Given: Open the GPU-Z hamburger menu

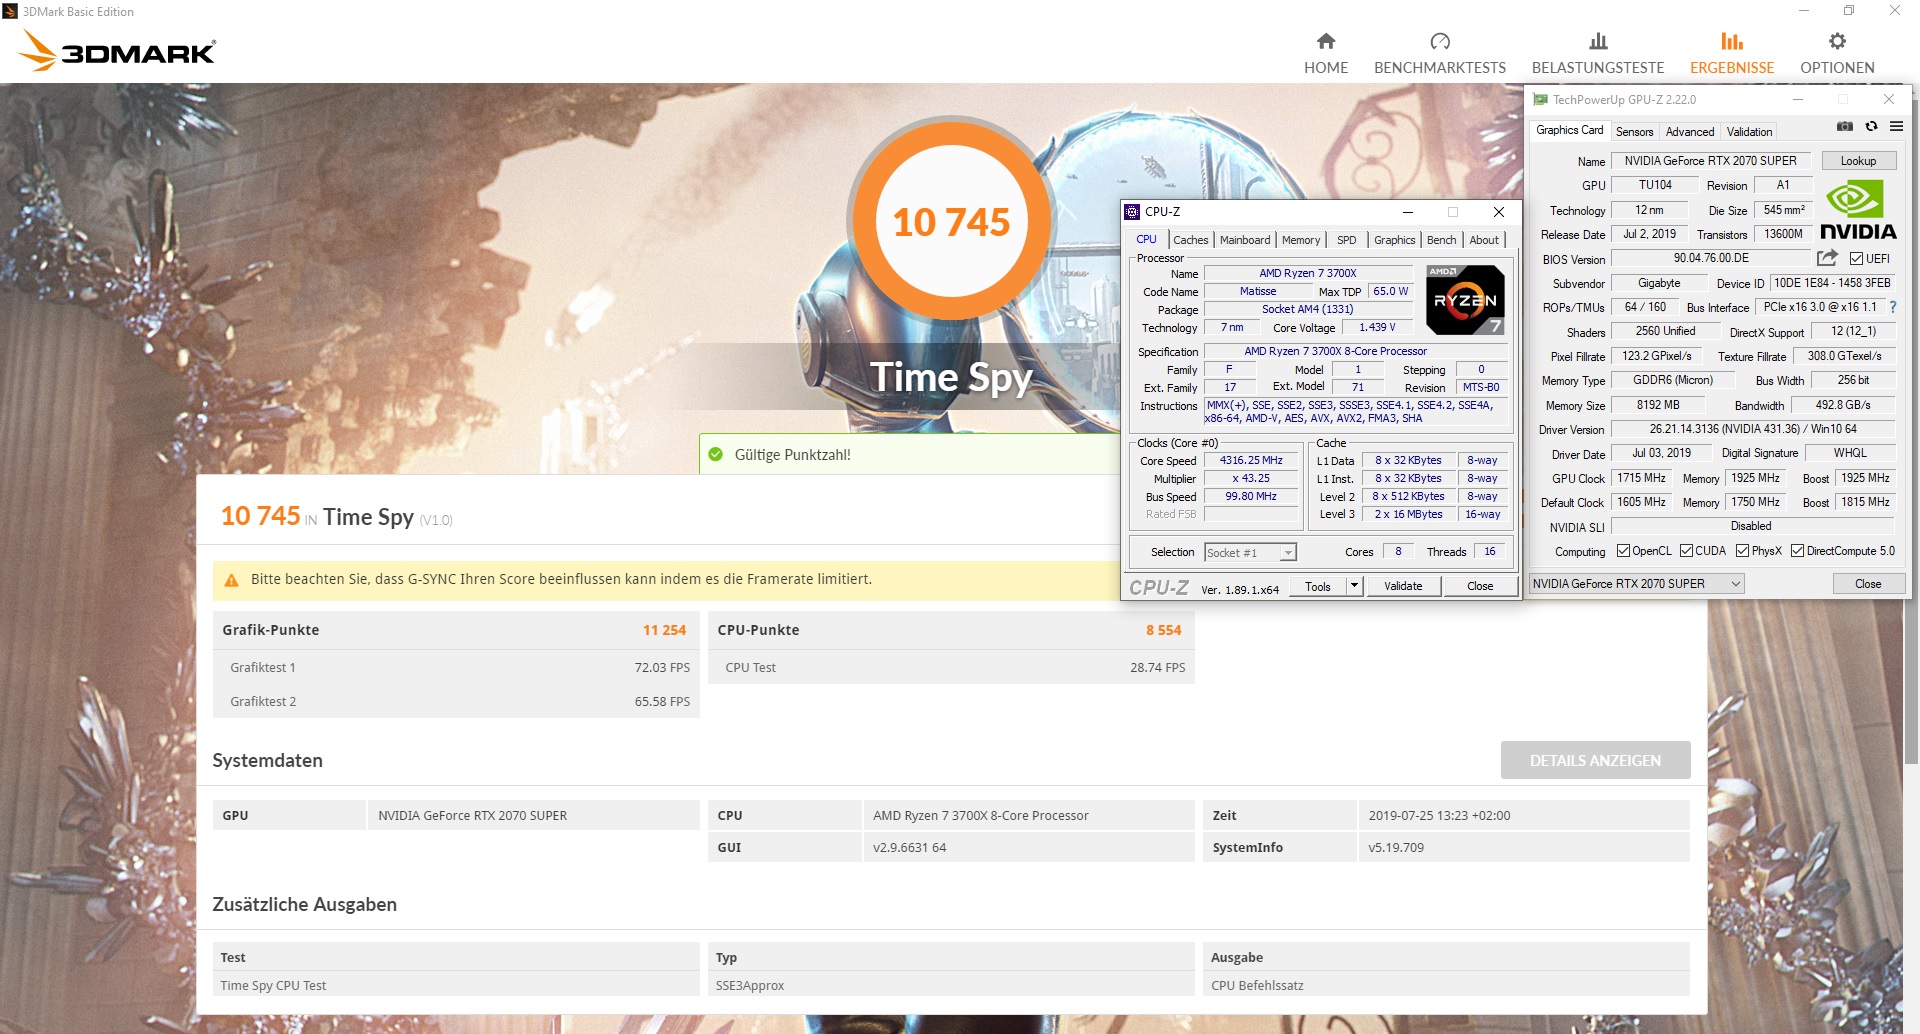Looking at the screenshot, I should [1896, 127].
